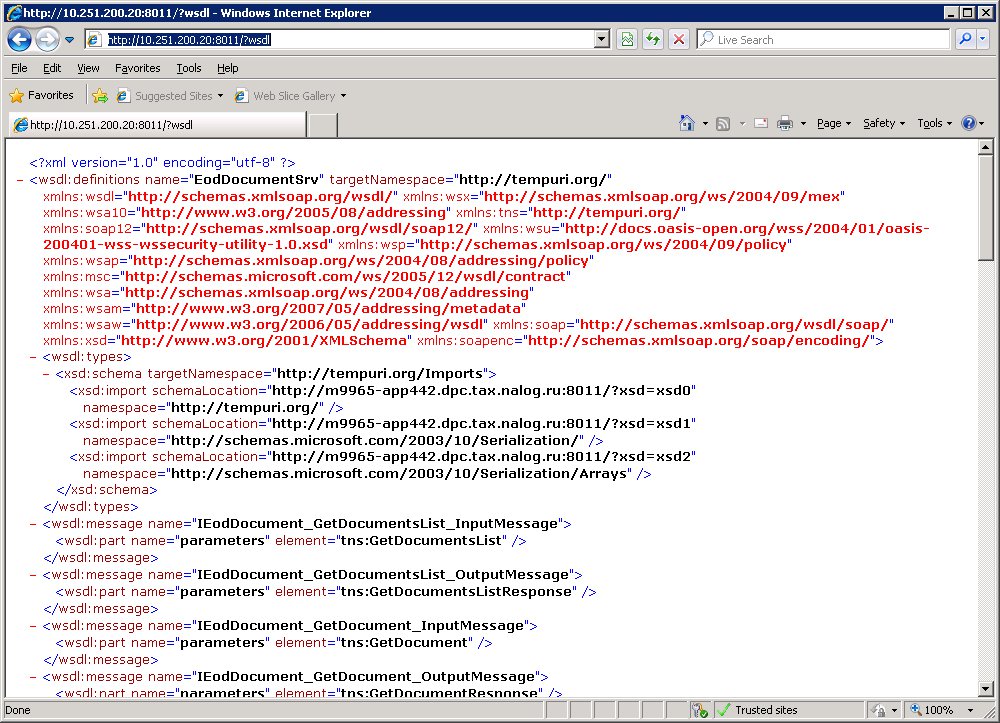Click the Refresh page icon

[x=653, y=40]
